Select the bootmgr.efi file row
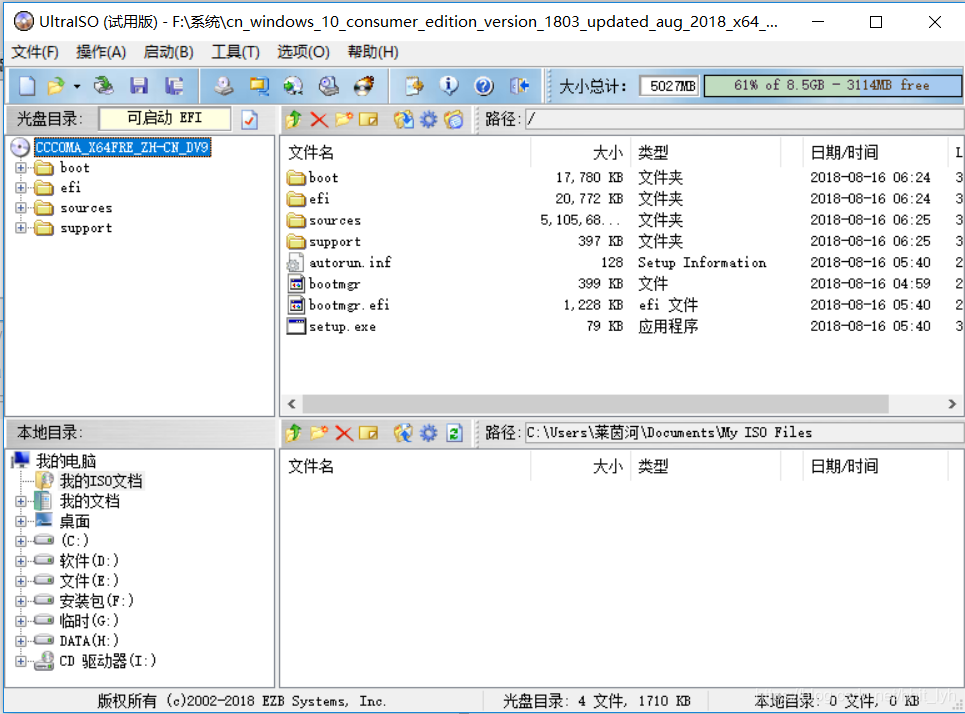This screenshot has width=965, height=714. click(622, 305)
